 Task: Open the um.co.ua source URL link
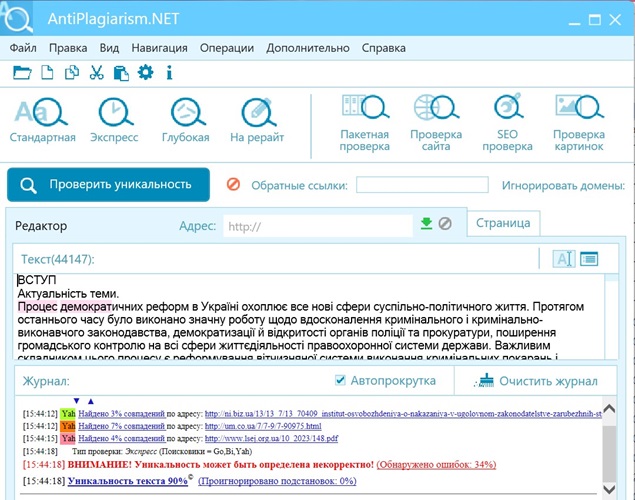point(263,426)
